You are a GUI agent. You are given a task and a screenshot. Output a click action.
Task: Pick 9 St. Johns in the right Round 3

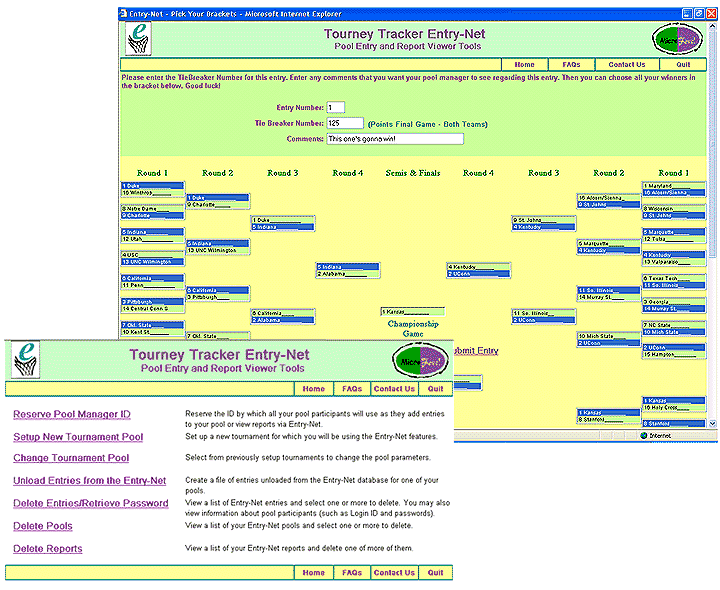544,220
